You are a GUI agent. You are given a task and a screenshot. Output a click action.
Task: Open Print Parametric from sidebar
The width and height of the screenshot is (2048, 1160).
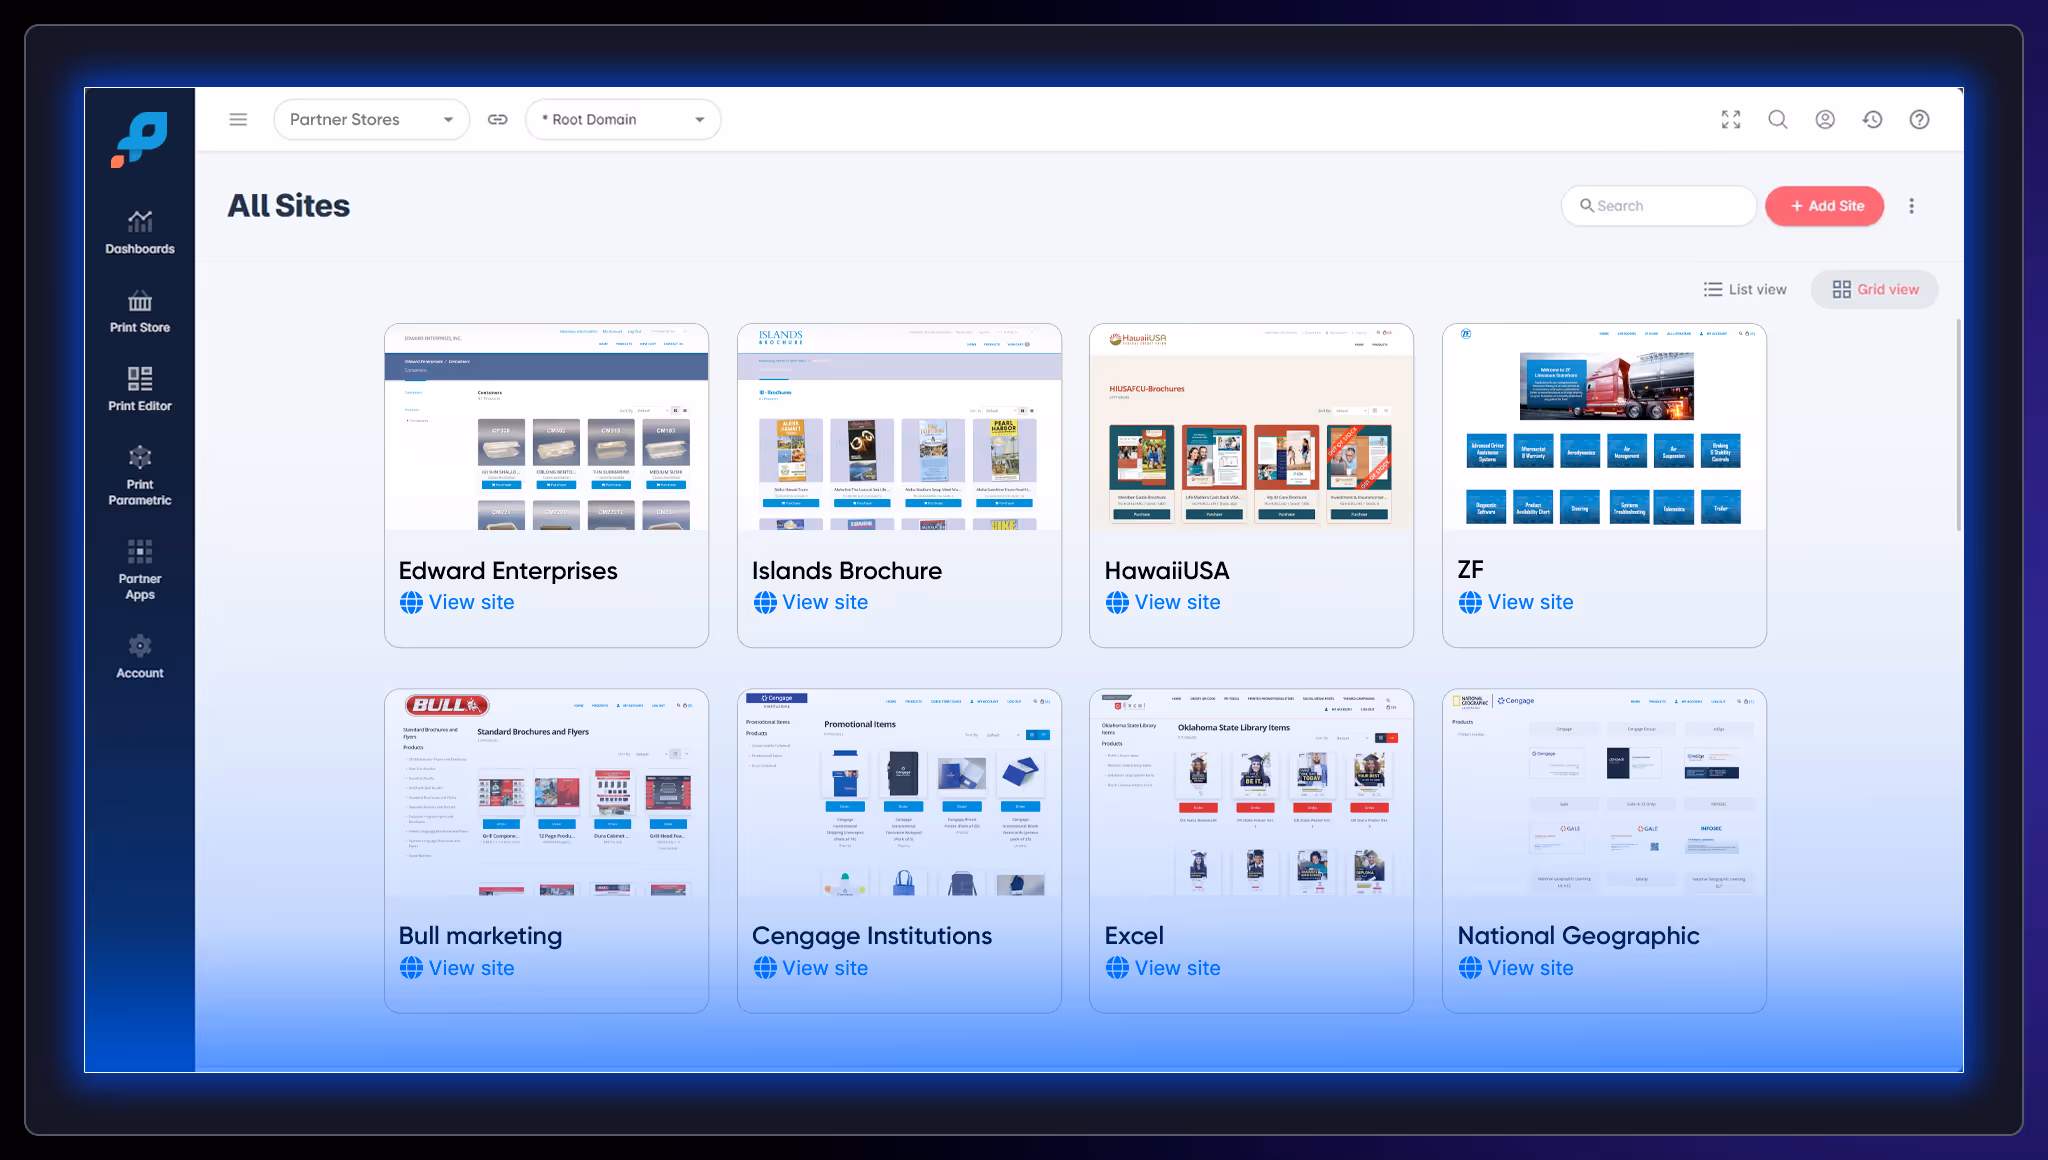pos(139,475)
